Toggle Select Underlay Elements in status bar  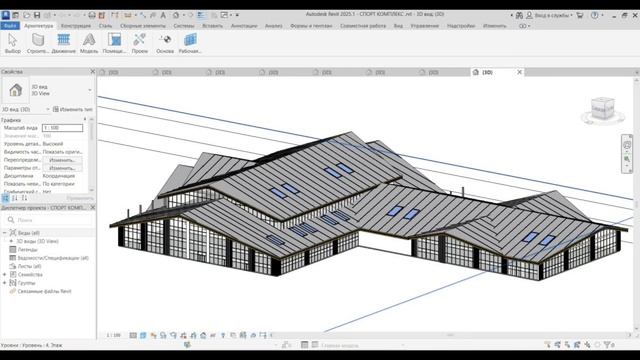[557, 345]
